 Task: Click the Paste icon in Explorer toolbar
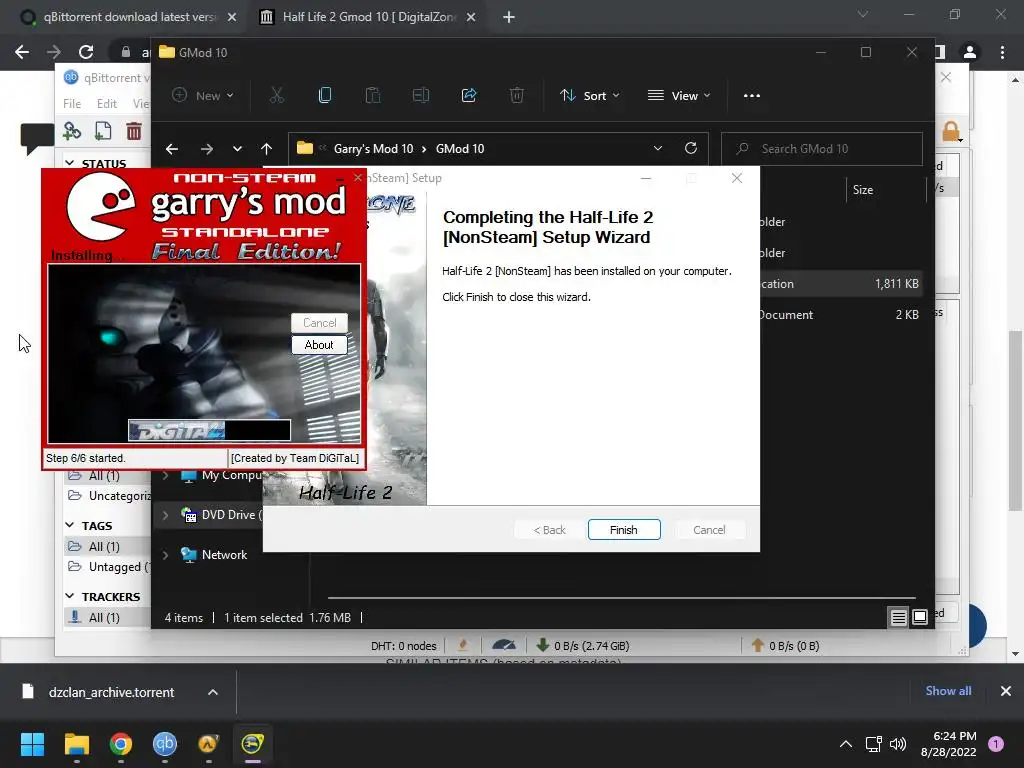point(373,95)
